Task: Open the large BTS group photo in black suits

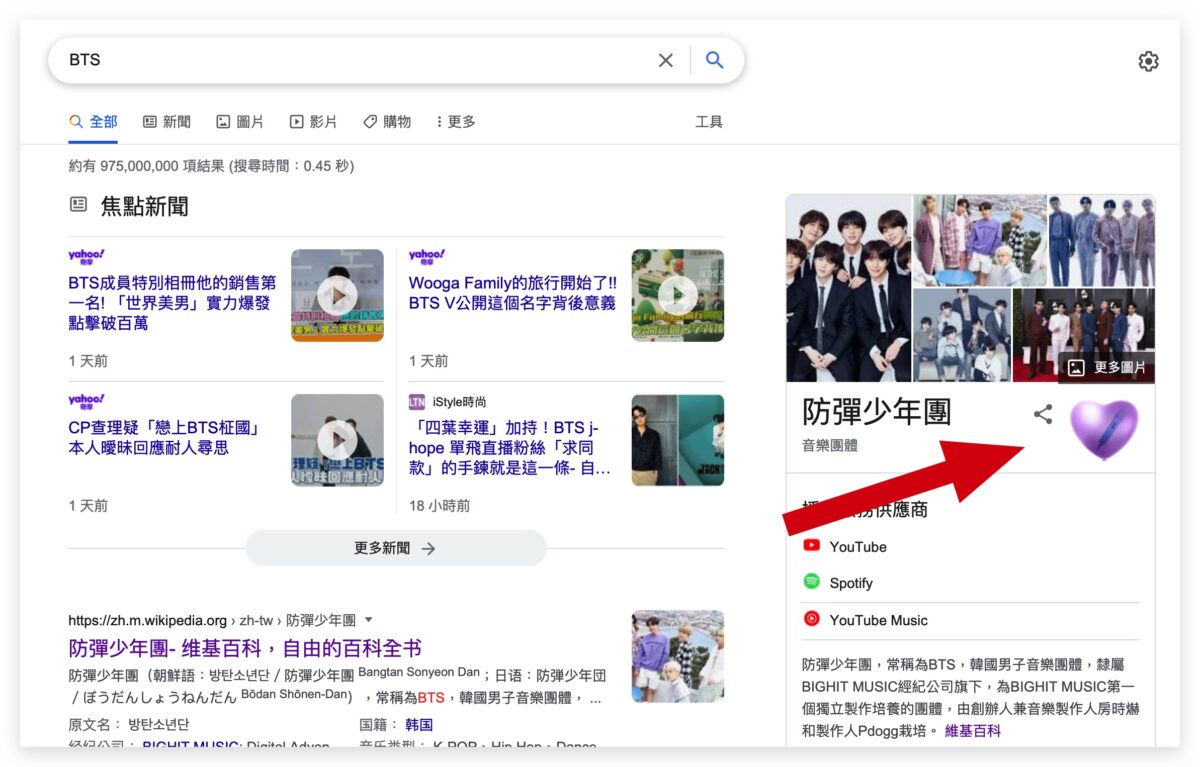Action: [849, 288]
